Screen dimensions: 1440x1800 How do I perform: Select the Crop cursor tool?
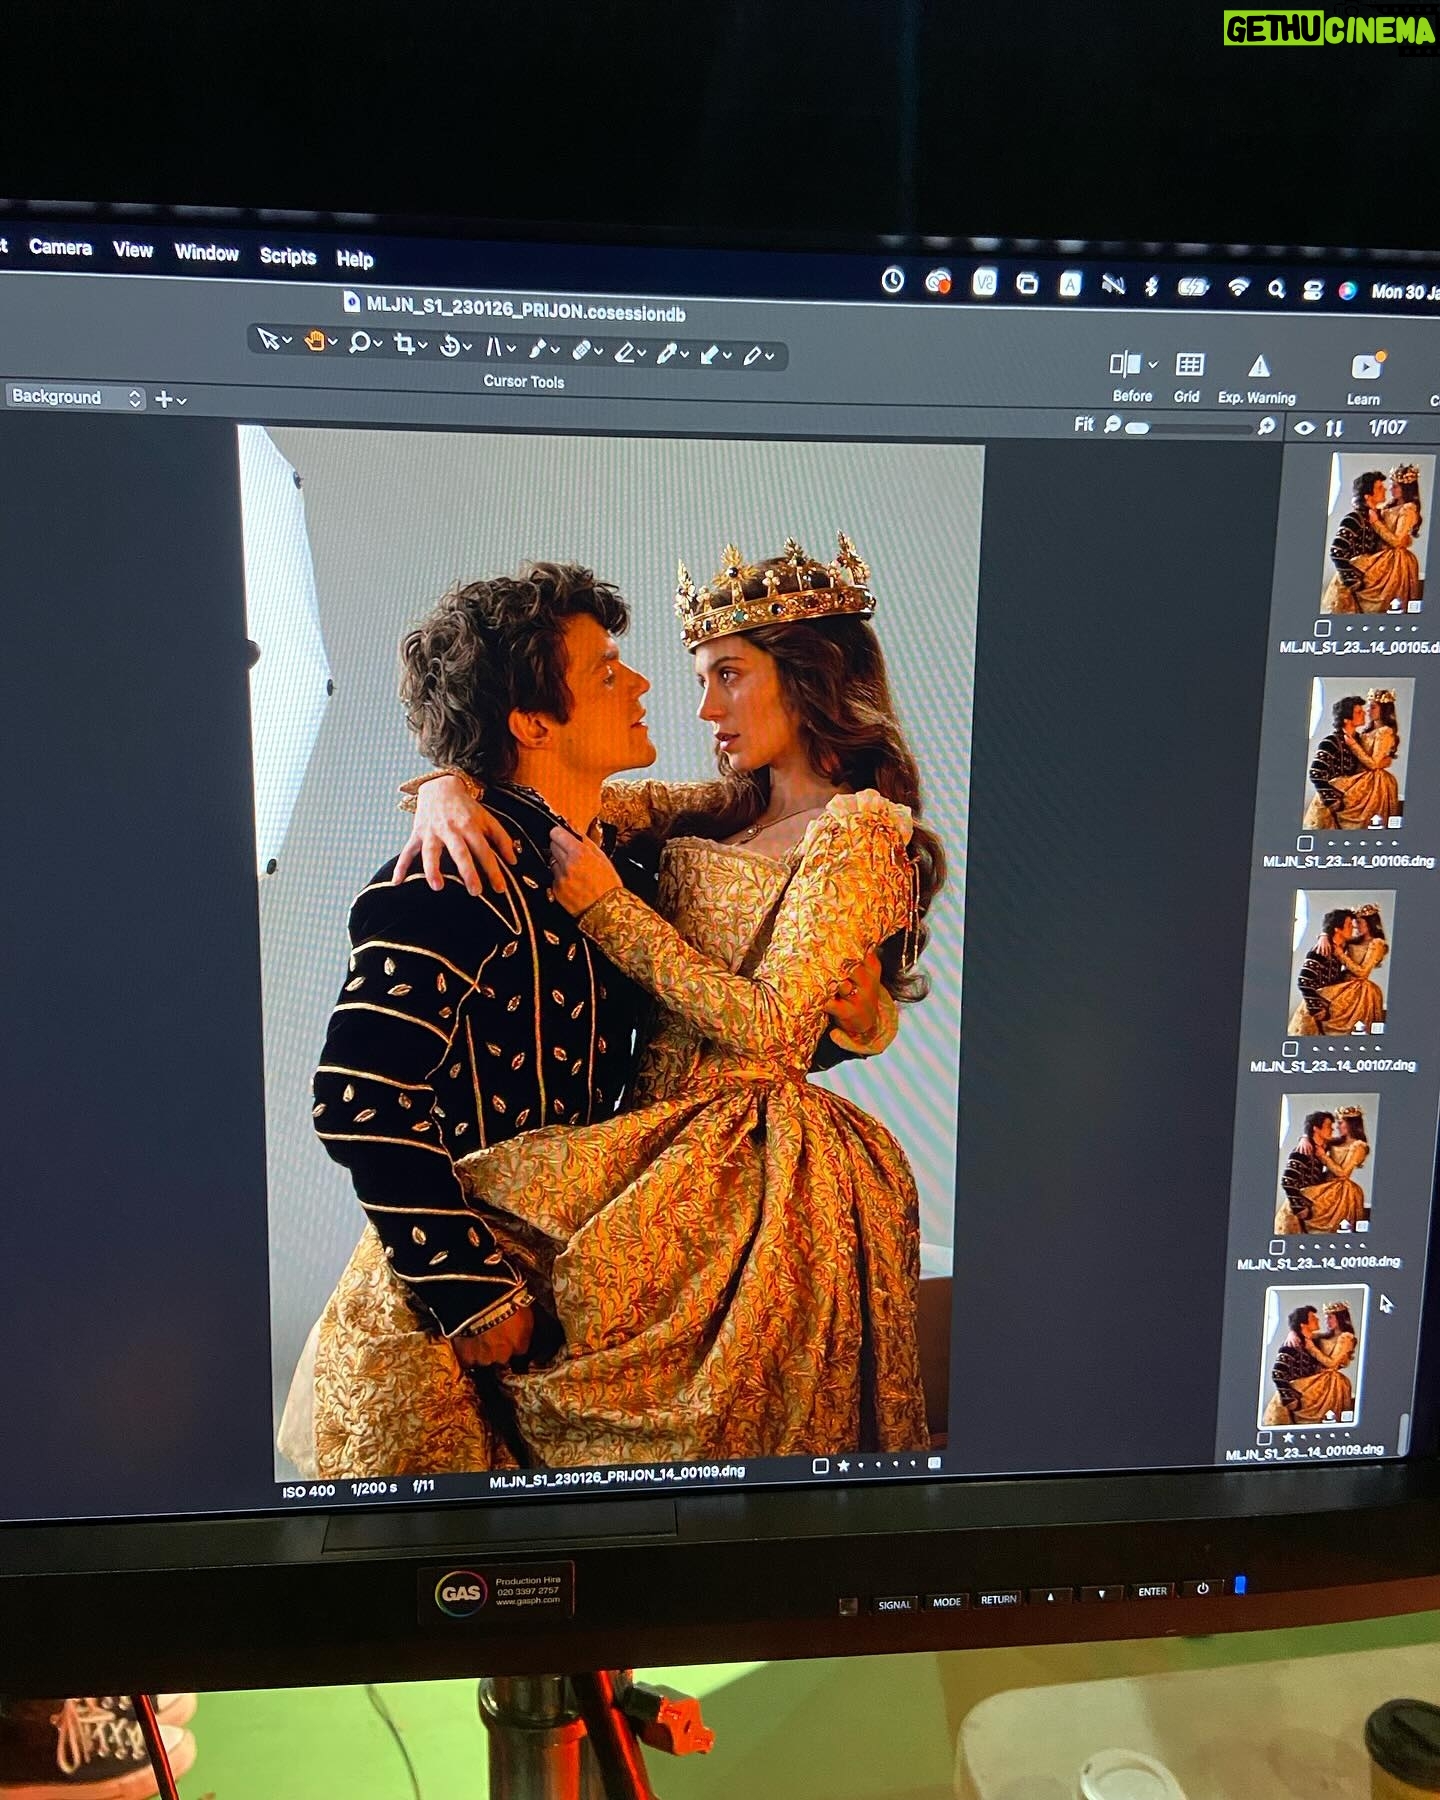tap(404, 345)
